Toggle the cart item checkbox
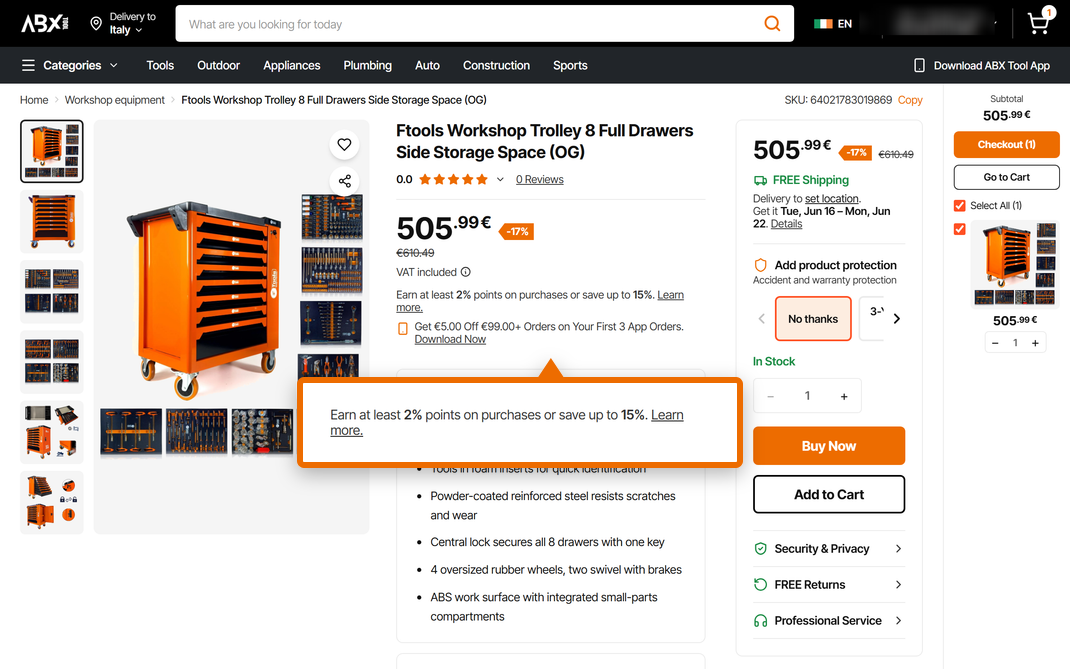1070x669 pixels. tap(959, 229)
